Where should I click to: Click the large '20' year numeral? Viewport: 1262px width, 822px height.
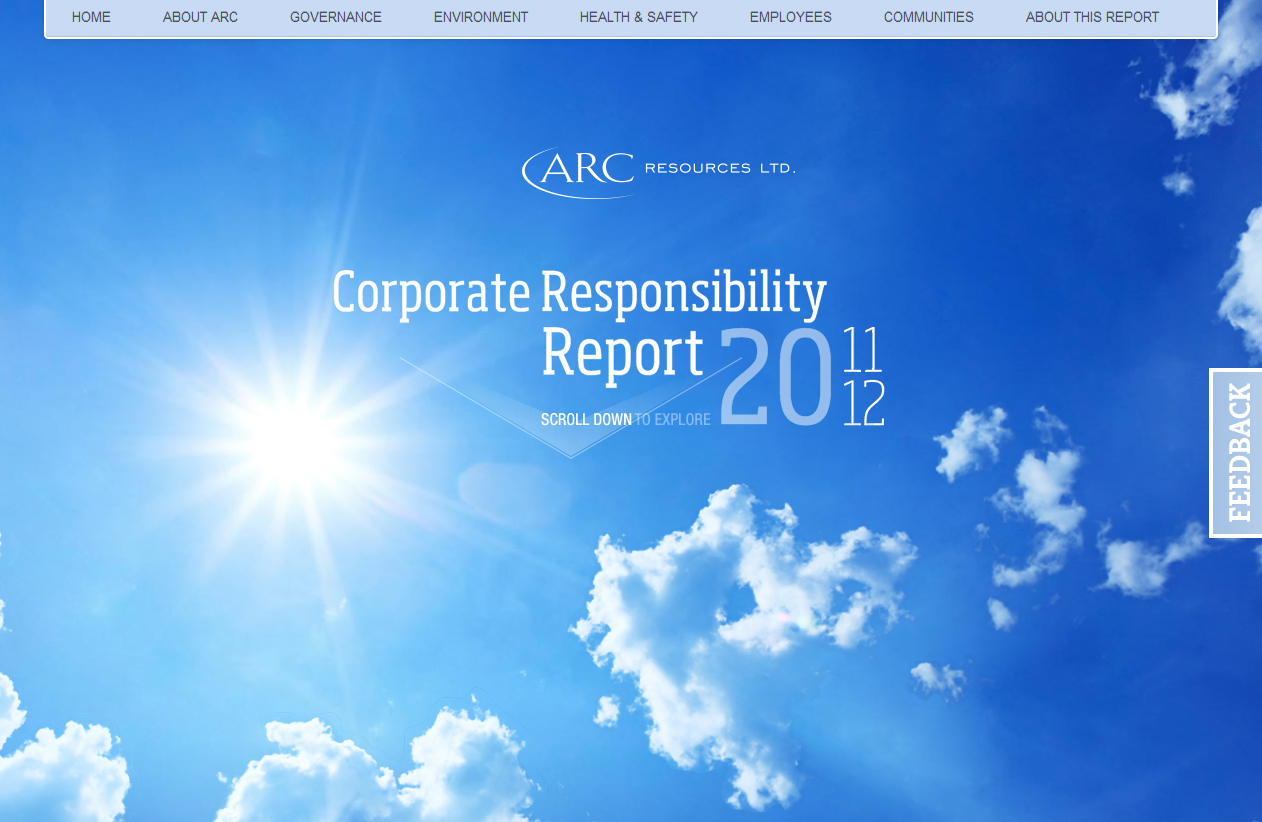[x=776, y=377]
